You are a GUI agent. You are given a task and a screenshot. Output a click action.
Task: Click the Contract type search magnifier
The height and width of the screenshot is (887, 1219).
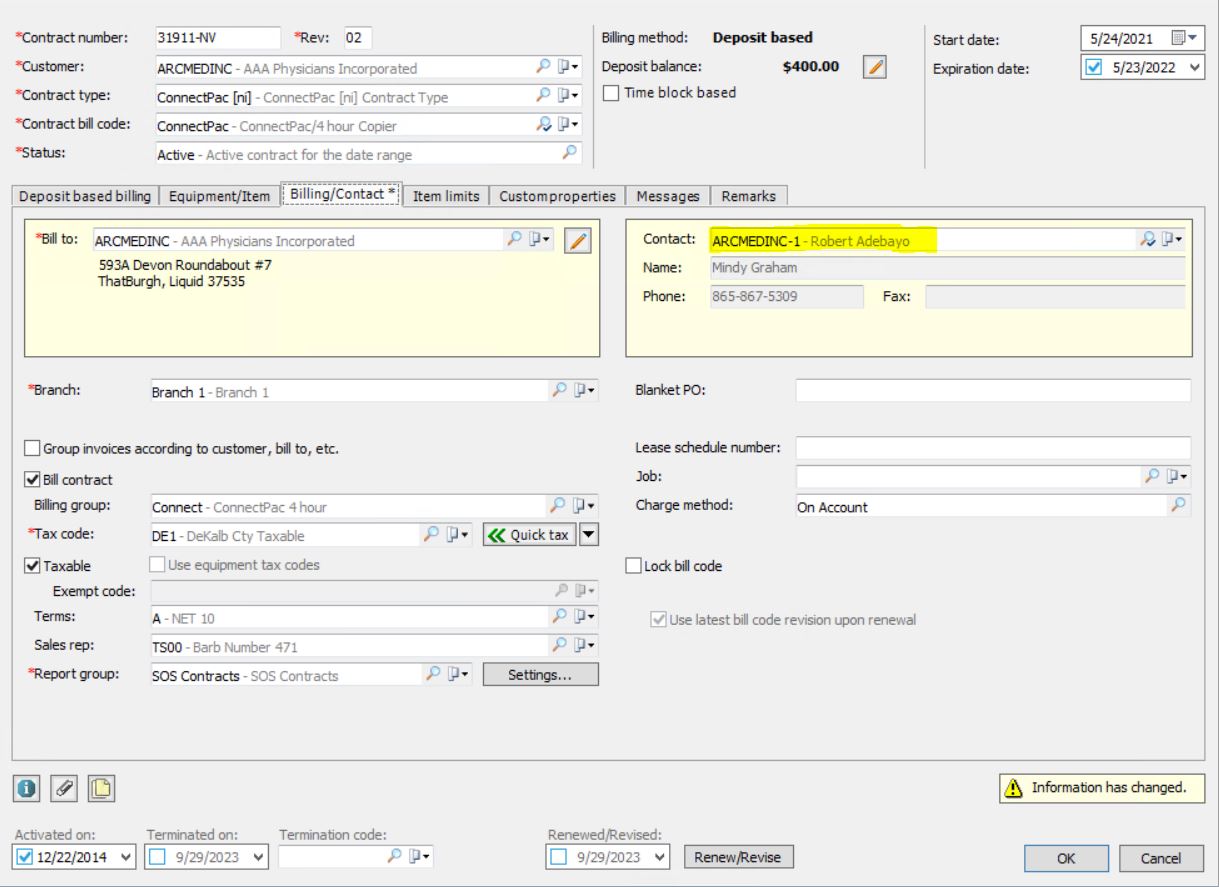544,96
